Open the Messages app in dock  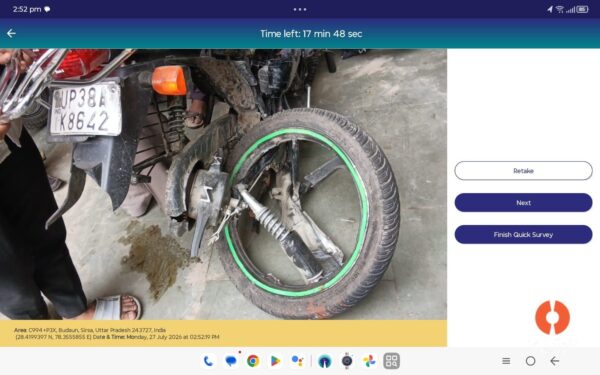click(x=231, y=361)
